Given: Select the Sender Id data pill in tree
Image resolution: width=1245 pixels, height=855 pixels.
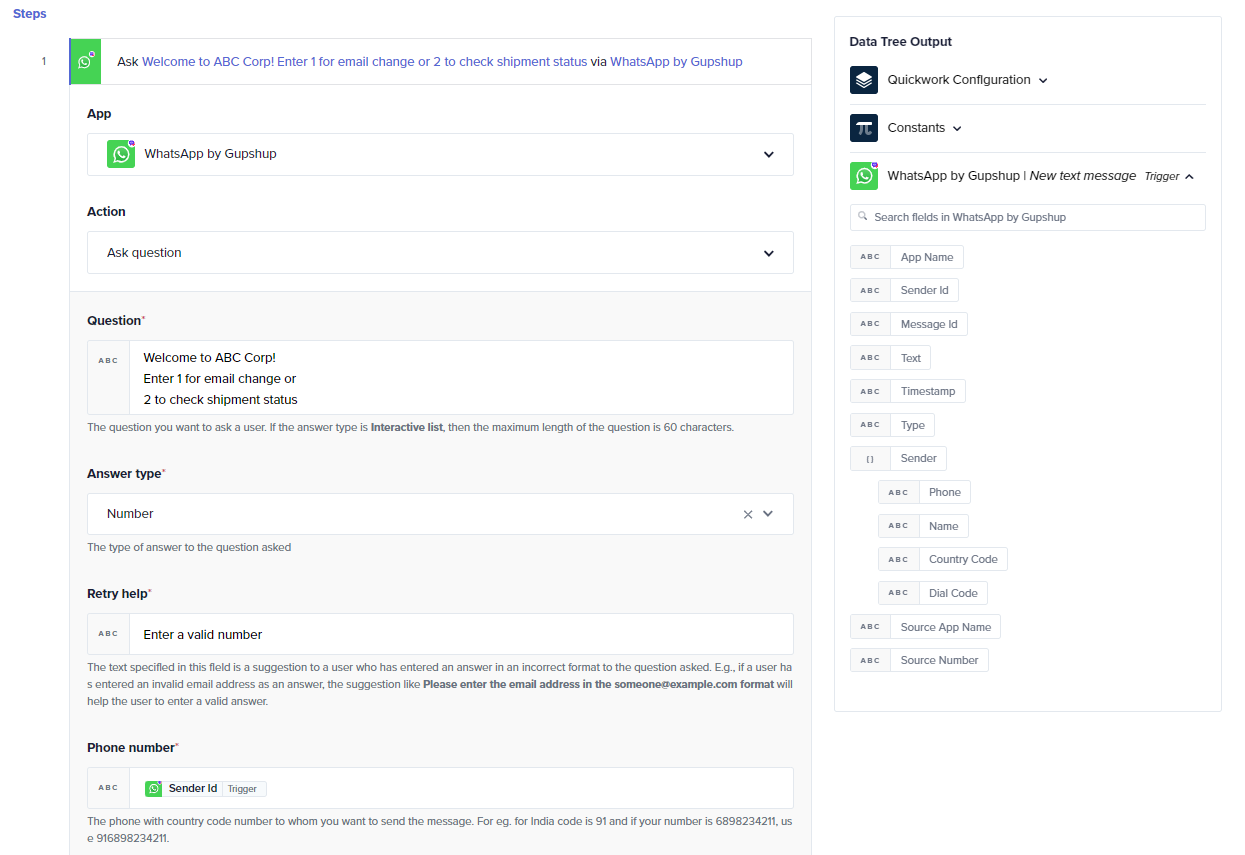Looking at the screenshot, I should 904,290.
